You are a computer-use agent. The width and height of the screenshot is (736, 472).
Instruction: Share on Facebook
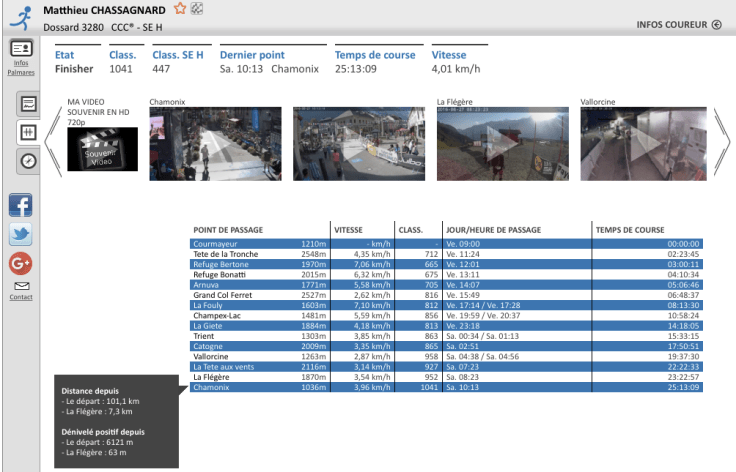21,206
